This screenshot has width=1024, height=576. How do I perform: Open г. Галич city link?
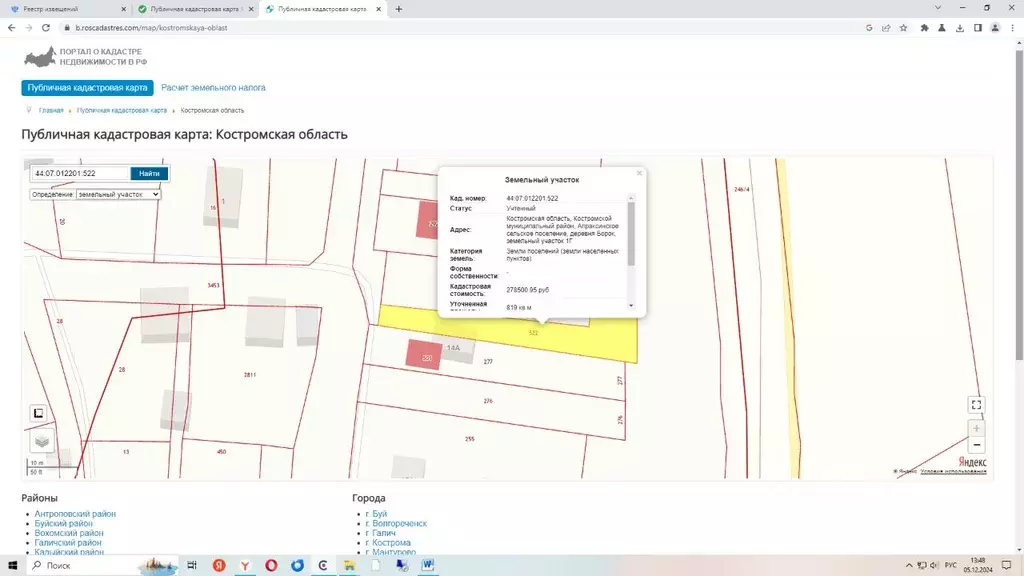pos(380,533)
